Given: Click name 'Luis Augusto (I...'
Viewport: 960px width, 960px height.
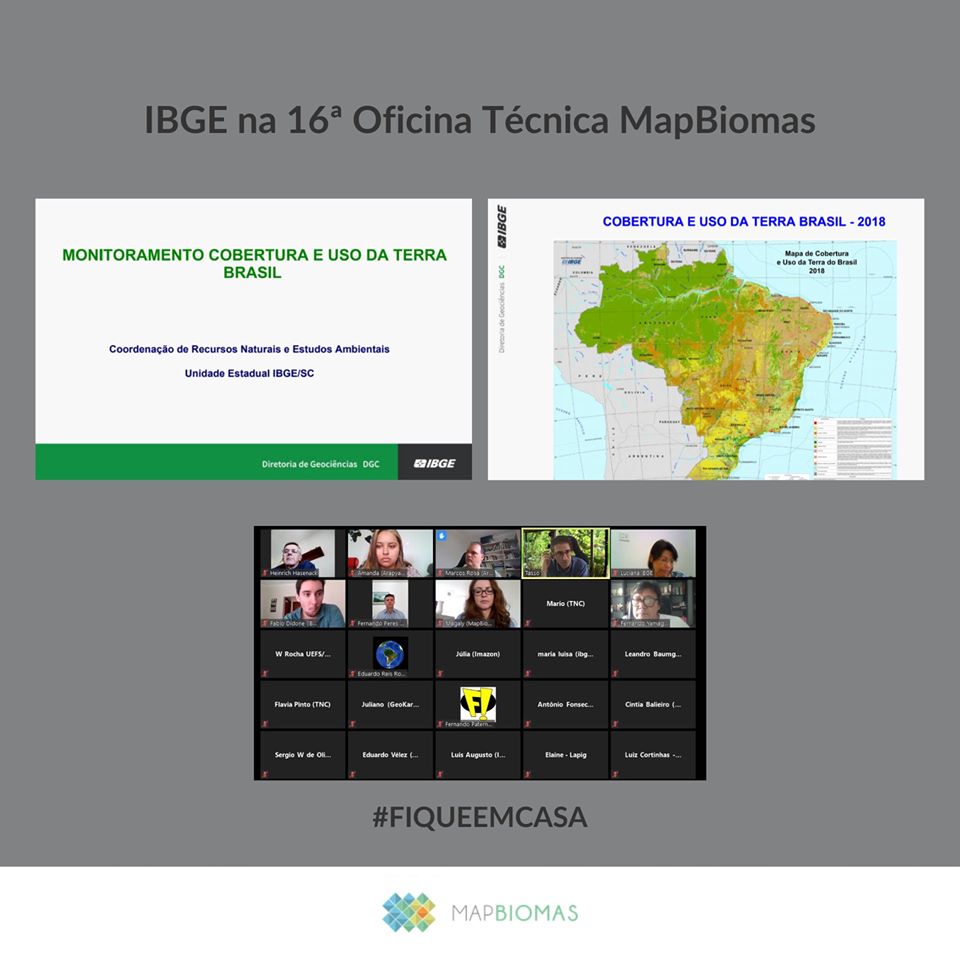Looking at the screenshot, I should pos(478,755).
